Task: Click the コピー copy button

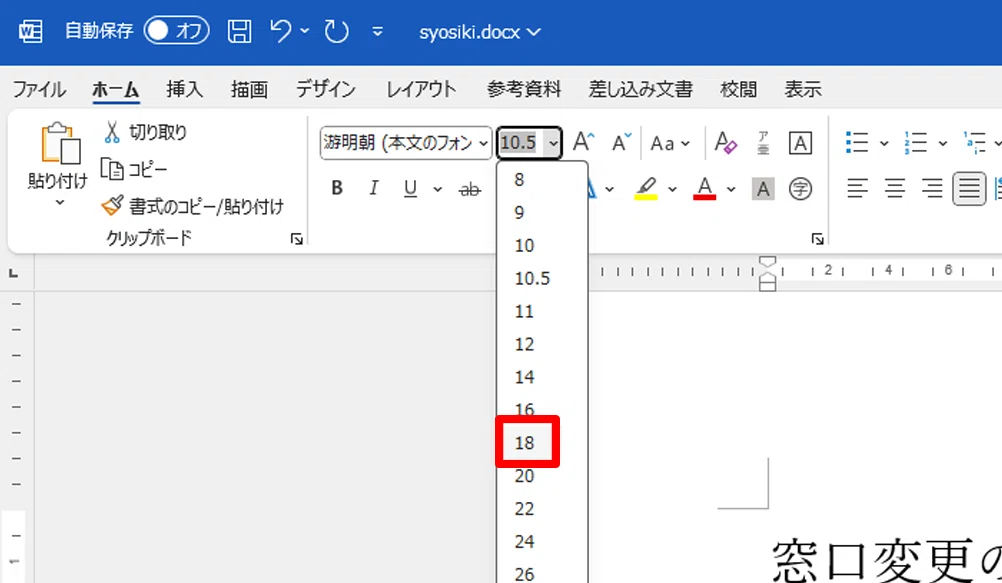Action: [x=134, y=169]
